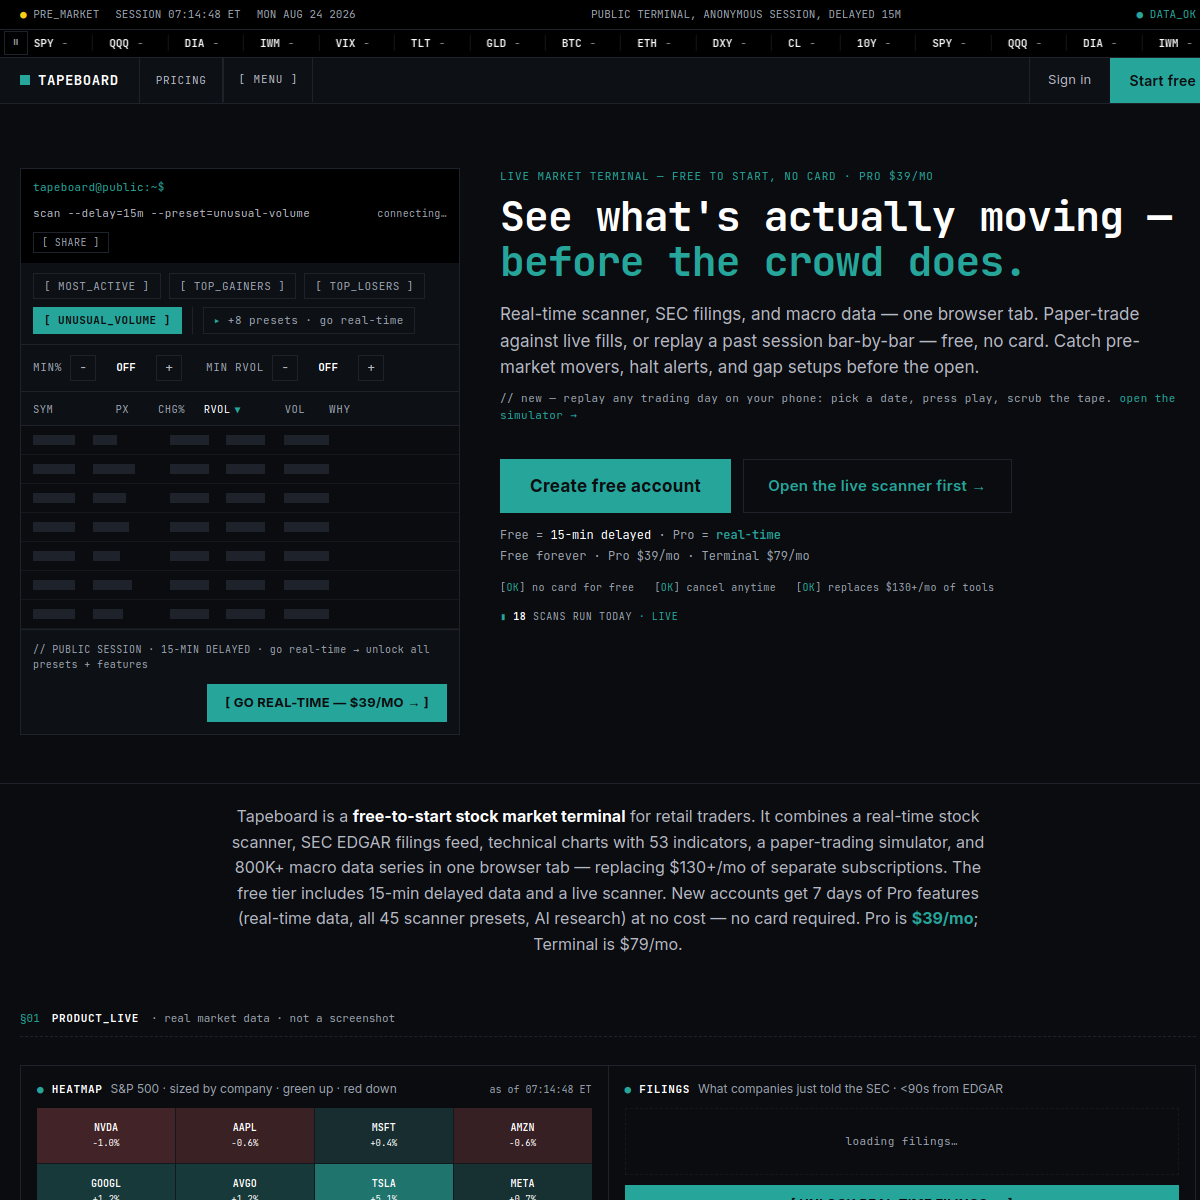This screenshot has height=1200, width=1200.
Task: Decrease MIN RVOL with minus button
Action: point(285,368)
